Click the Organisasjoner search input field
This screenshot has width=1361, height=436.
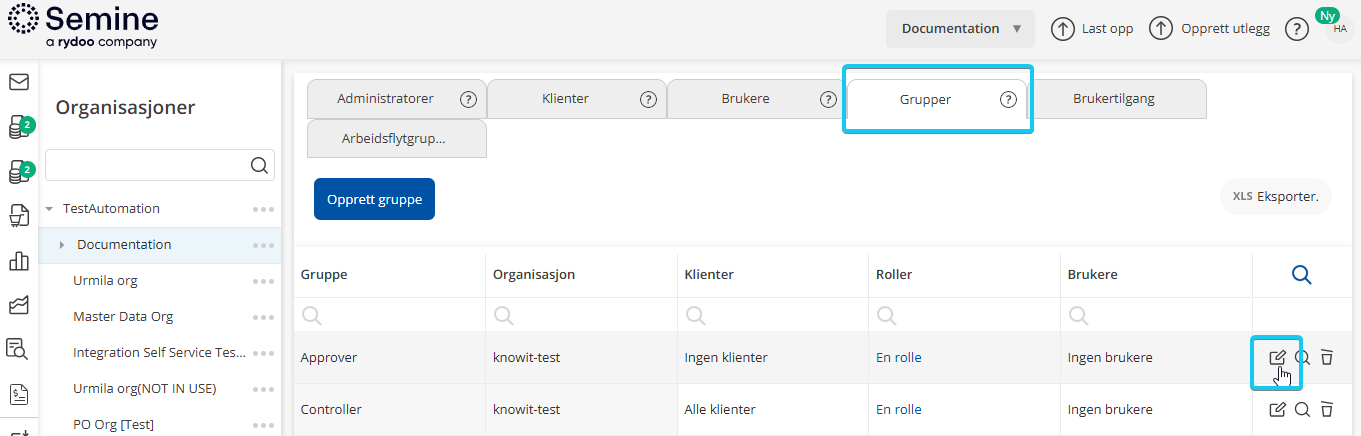click(x=146, y=166)
